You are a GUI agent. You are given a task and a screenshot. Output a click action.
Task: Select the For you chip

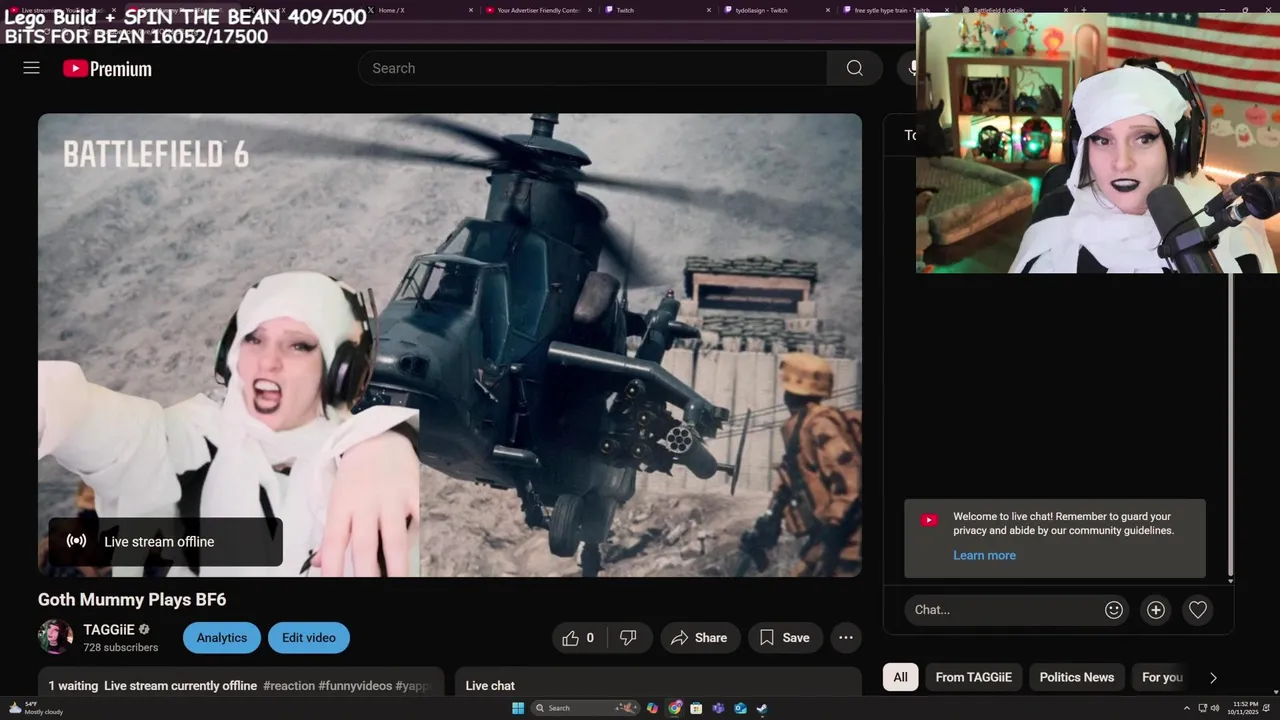point(1162,677)
